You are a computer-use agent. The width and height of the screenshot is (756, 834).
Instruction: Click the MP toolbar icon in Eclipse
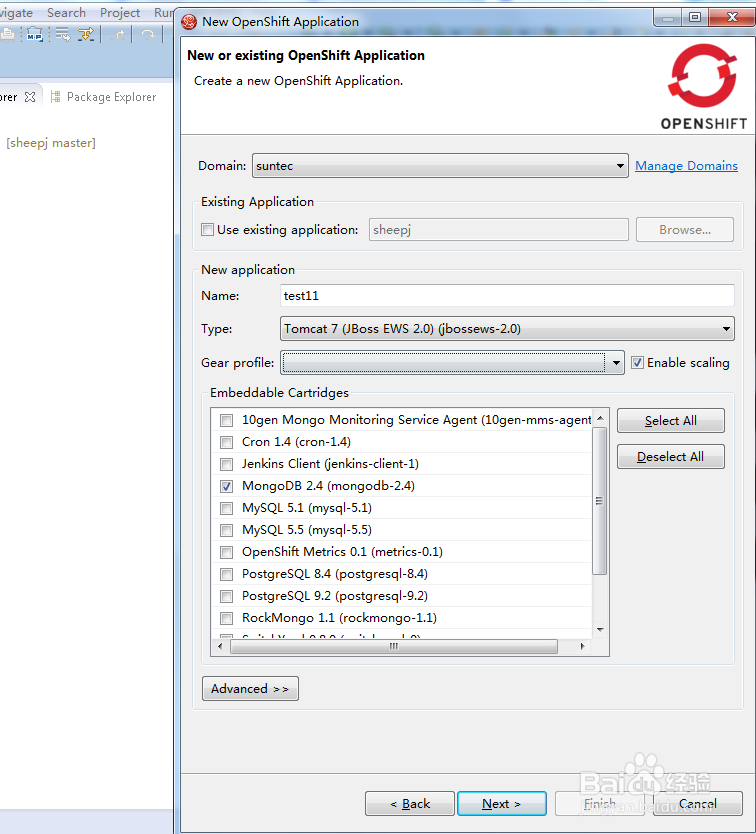35,35
